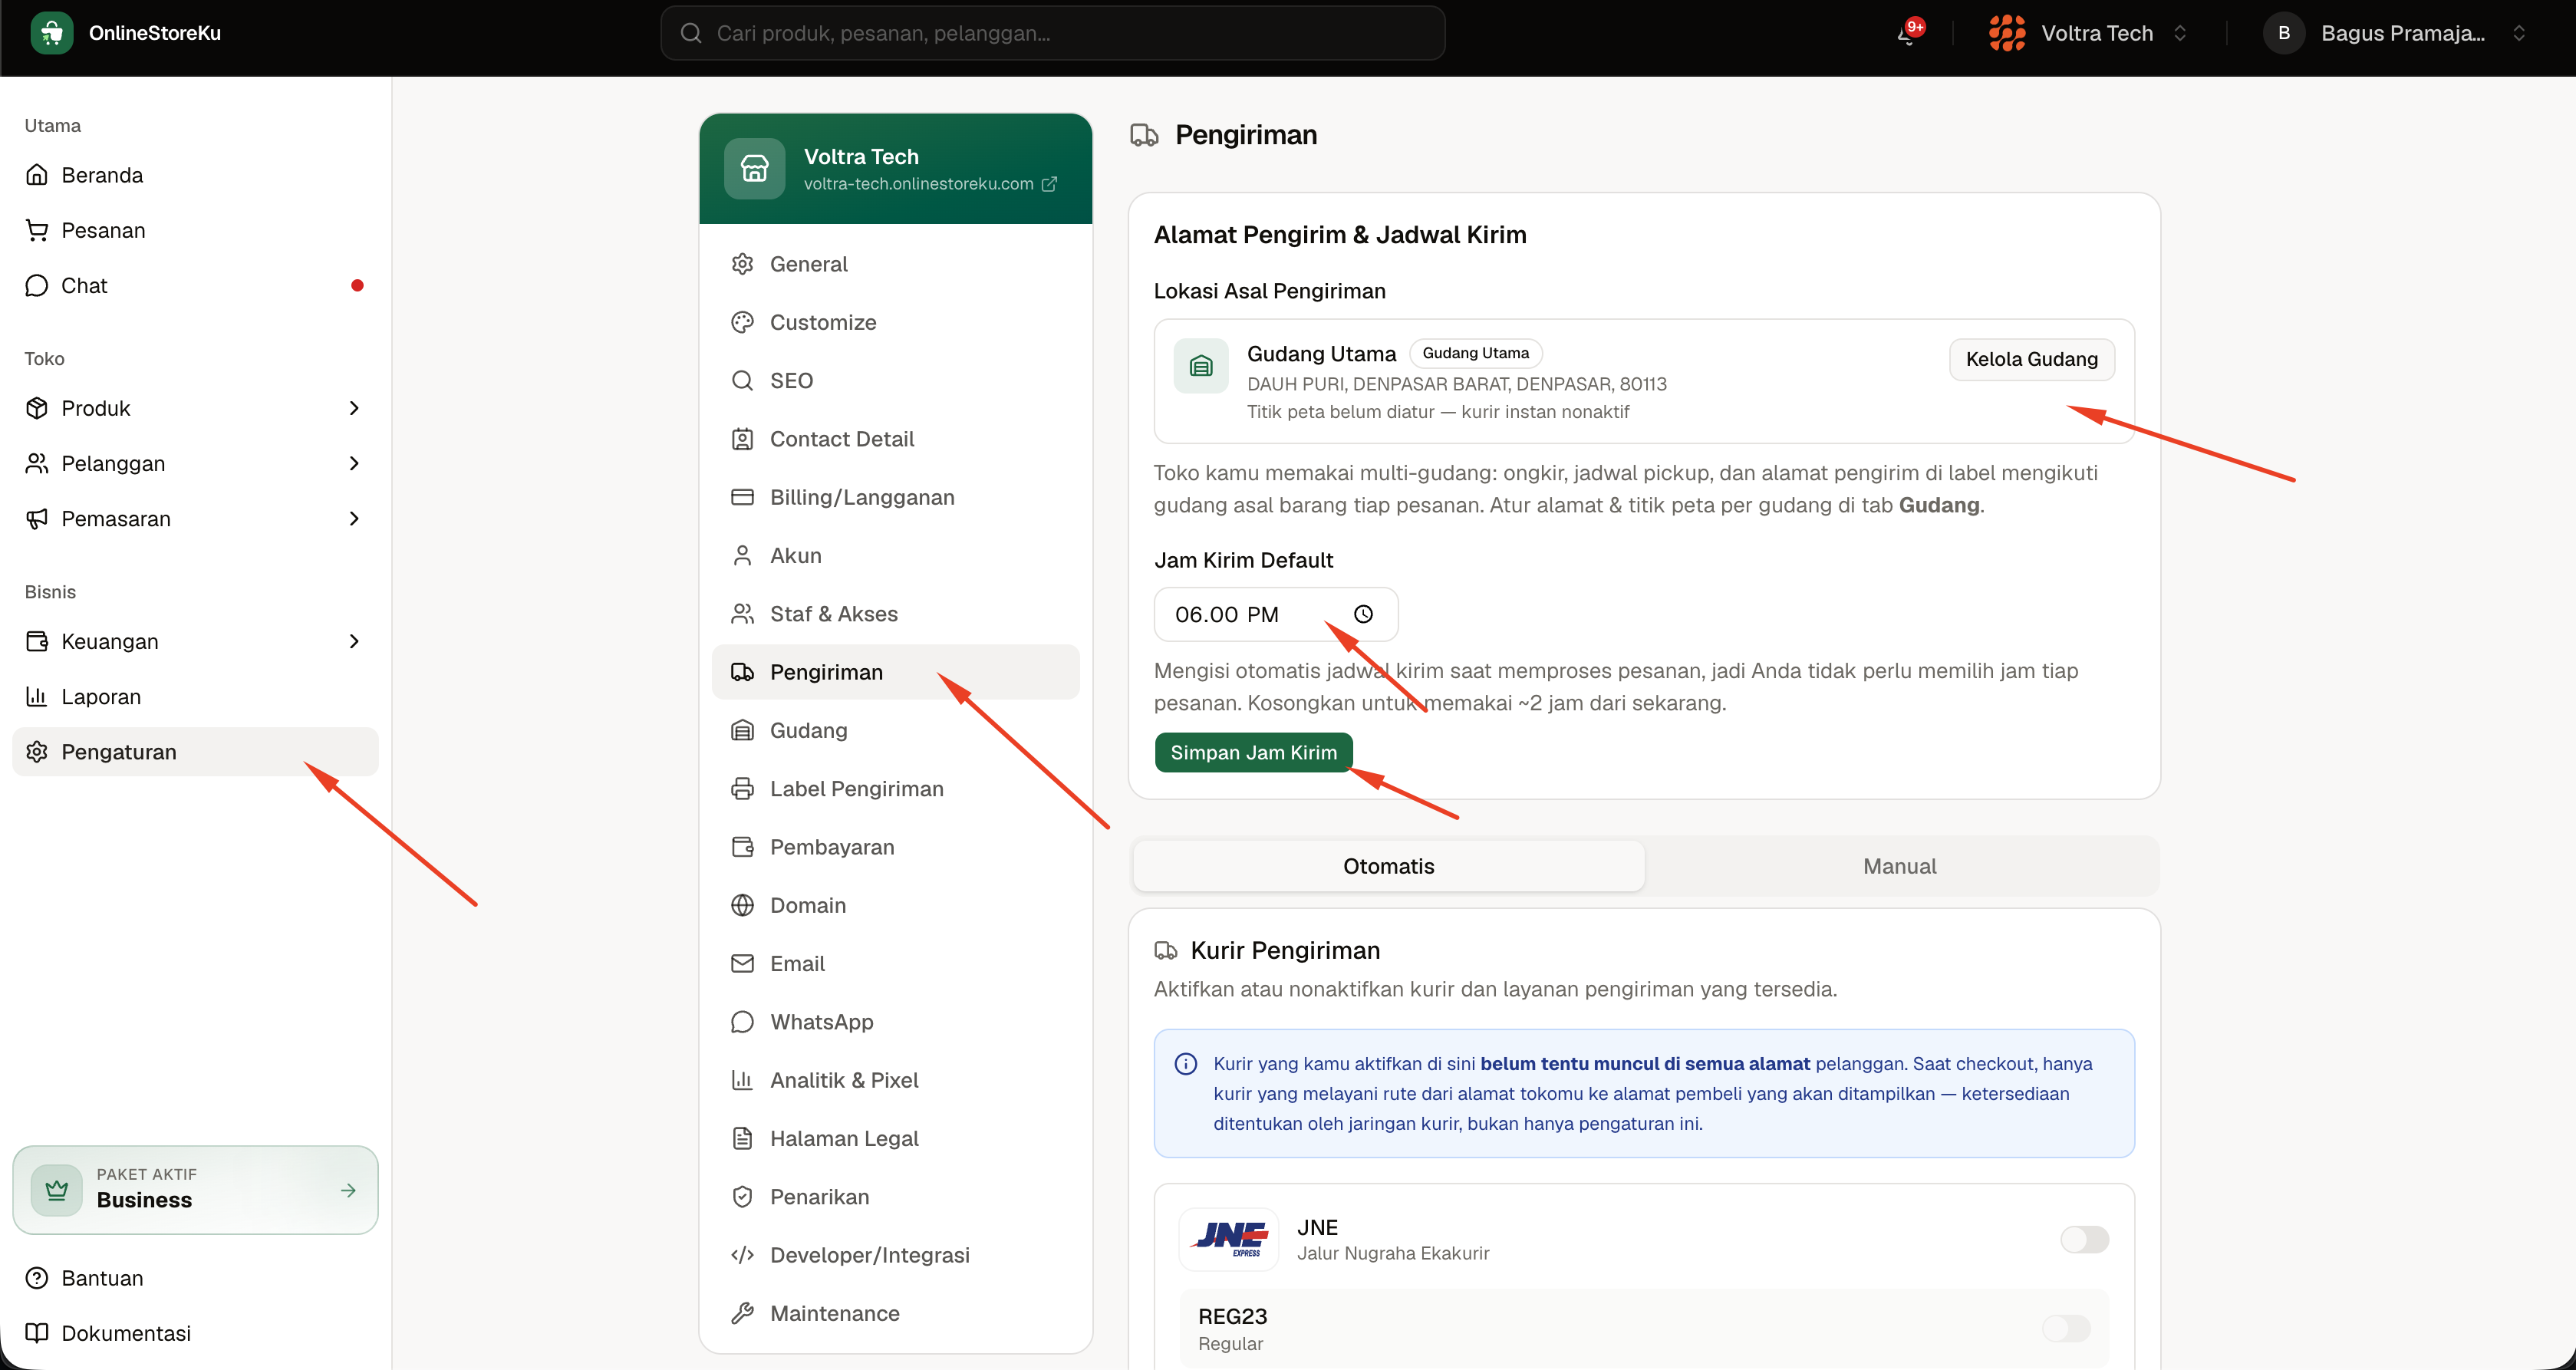Click the Gudang Utama badge label
2576x1370 pixels.
(x=1475, y=353)
